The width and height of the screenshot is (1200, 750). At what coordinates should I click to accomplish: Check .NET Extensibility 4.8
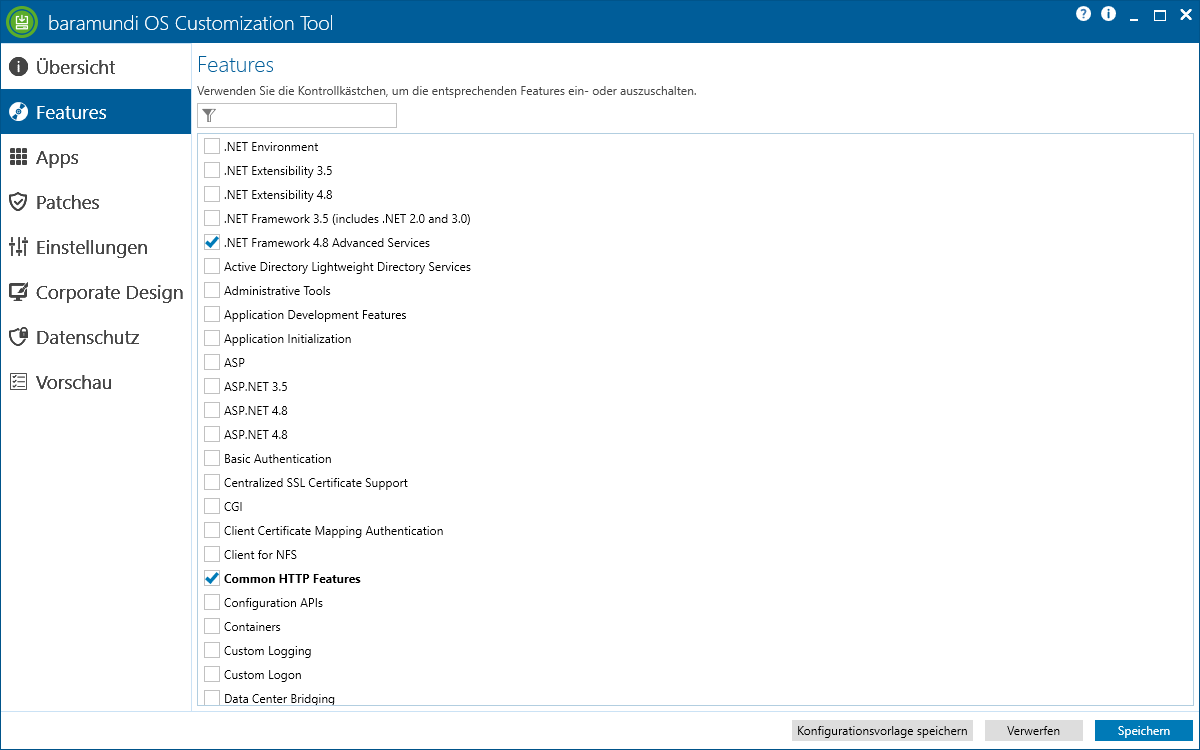[212, 194]
